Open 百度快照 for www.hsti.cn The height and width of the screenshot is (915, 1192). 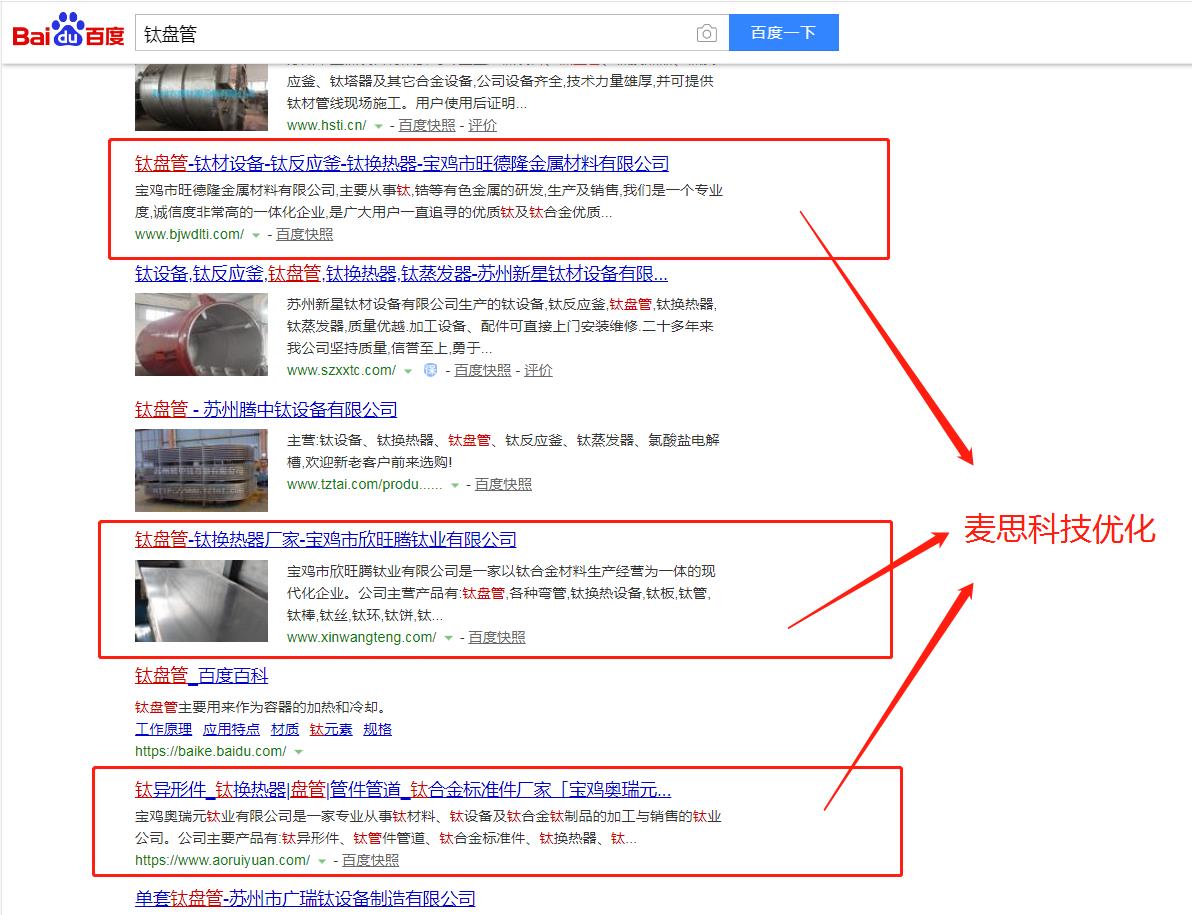[x=426, y=125]
